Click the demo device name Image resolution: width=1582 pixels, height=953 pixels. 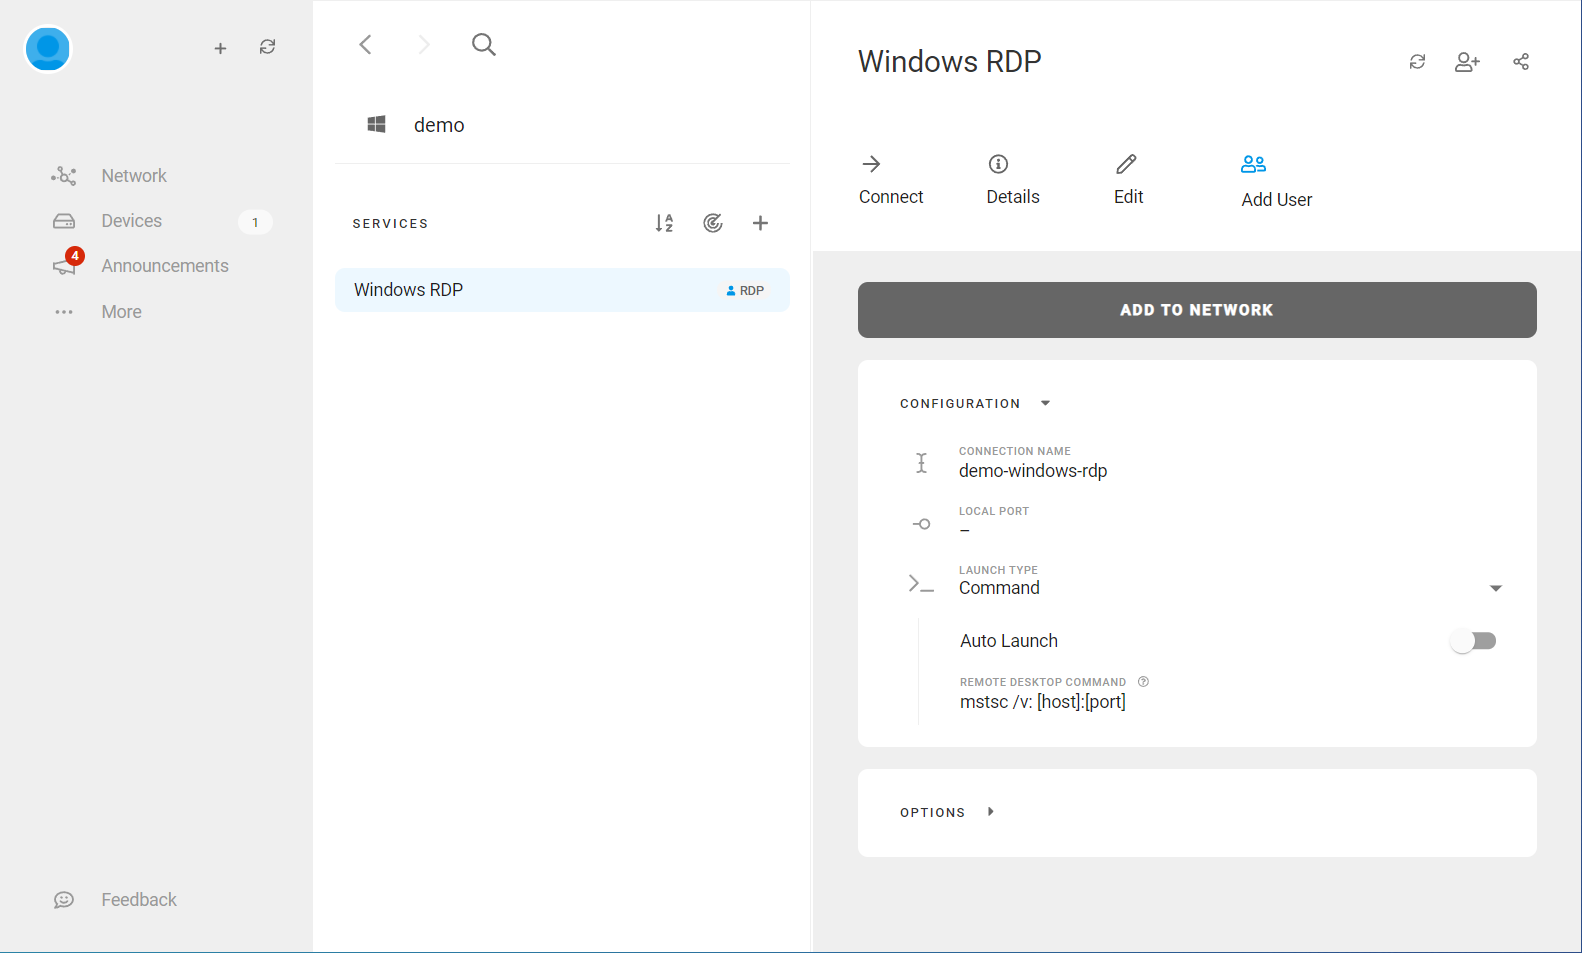tap(439, 125)
